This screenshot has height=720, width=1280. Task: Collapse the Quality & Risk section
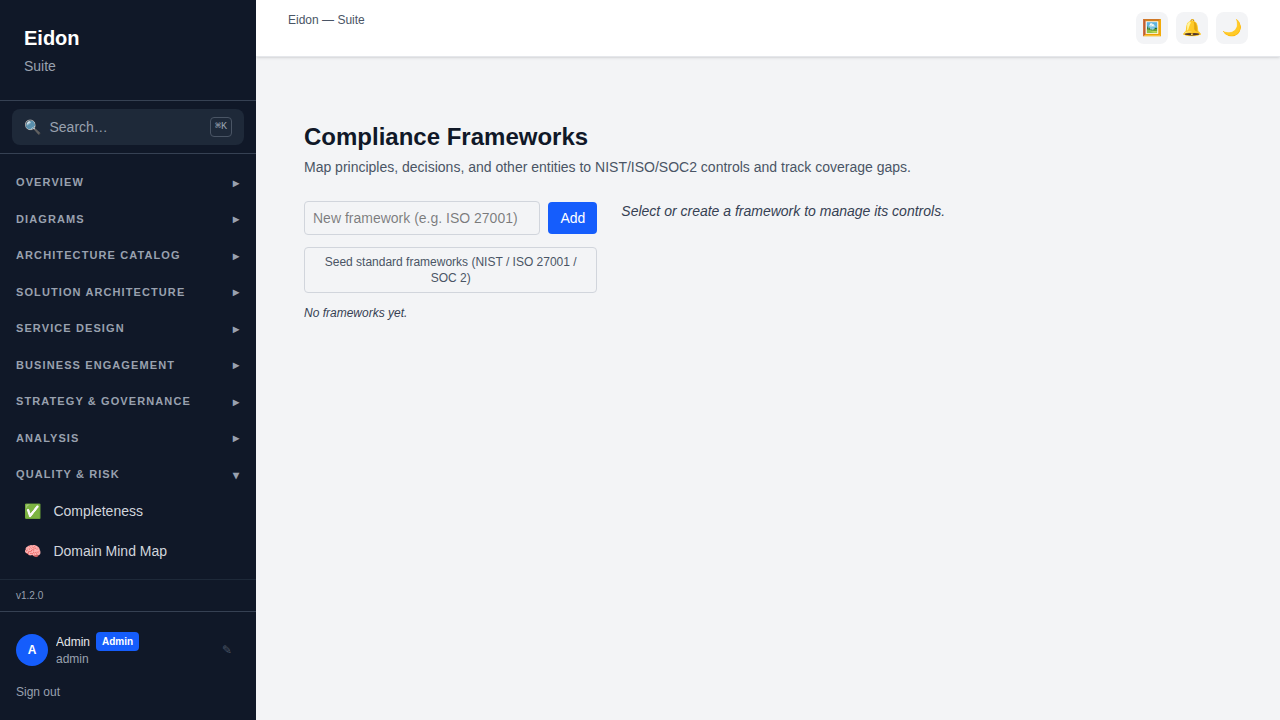128,475
